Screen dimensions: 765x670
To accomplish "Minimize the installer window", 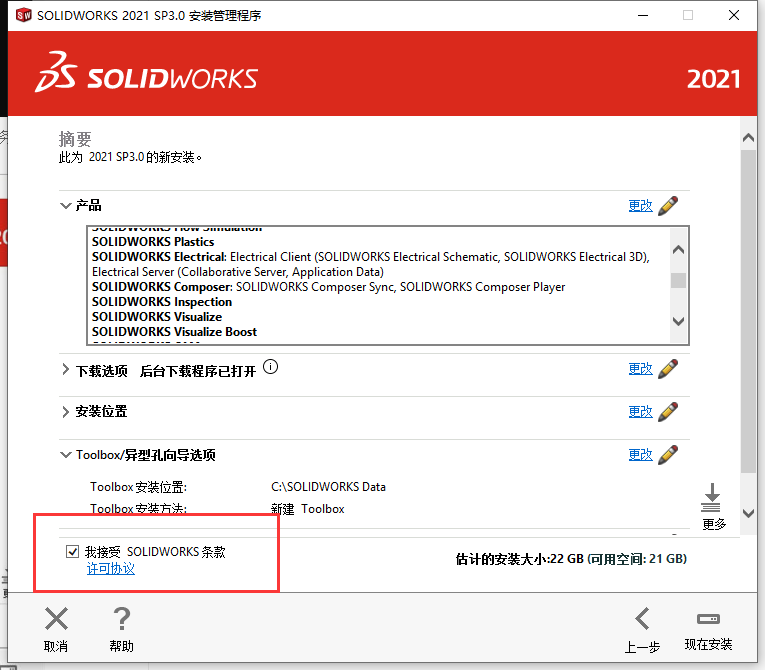I will pos(643,15).
